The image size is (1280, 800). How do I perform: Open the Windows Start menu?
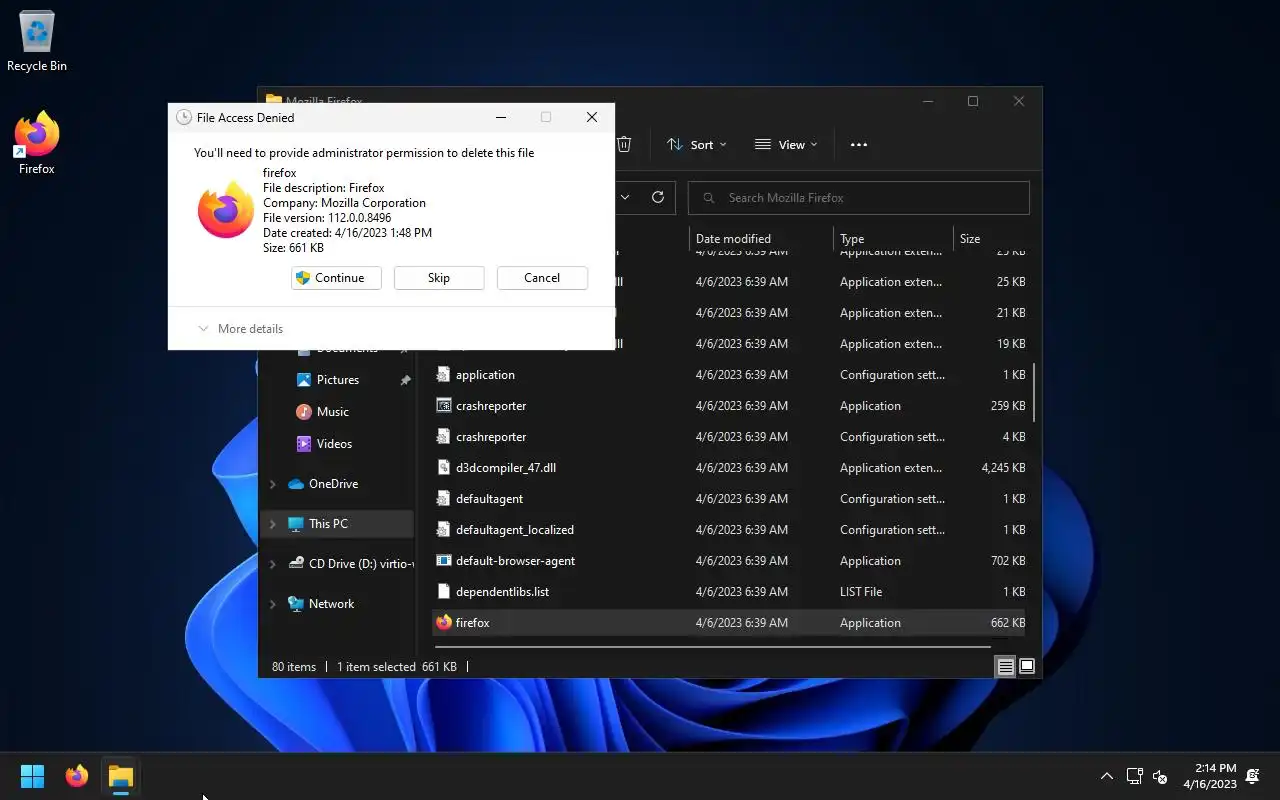pos(32,776)
